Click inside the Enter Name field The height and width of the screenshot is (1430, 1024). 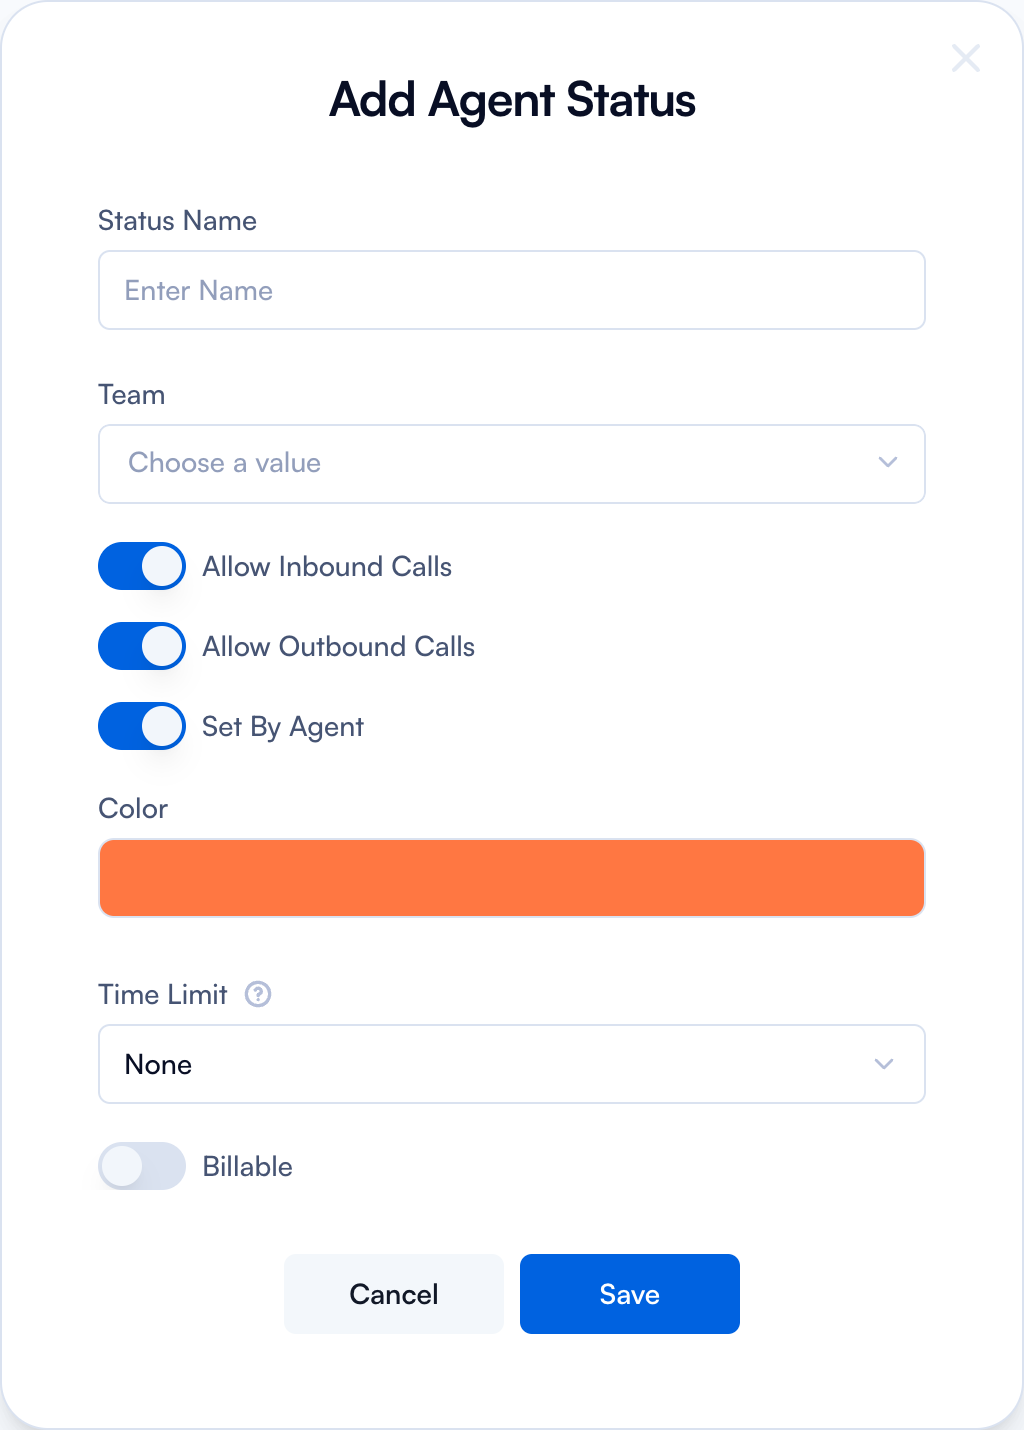tap(512, 290)
